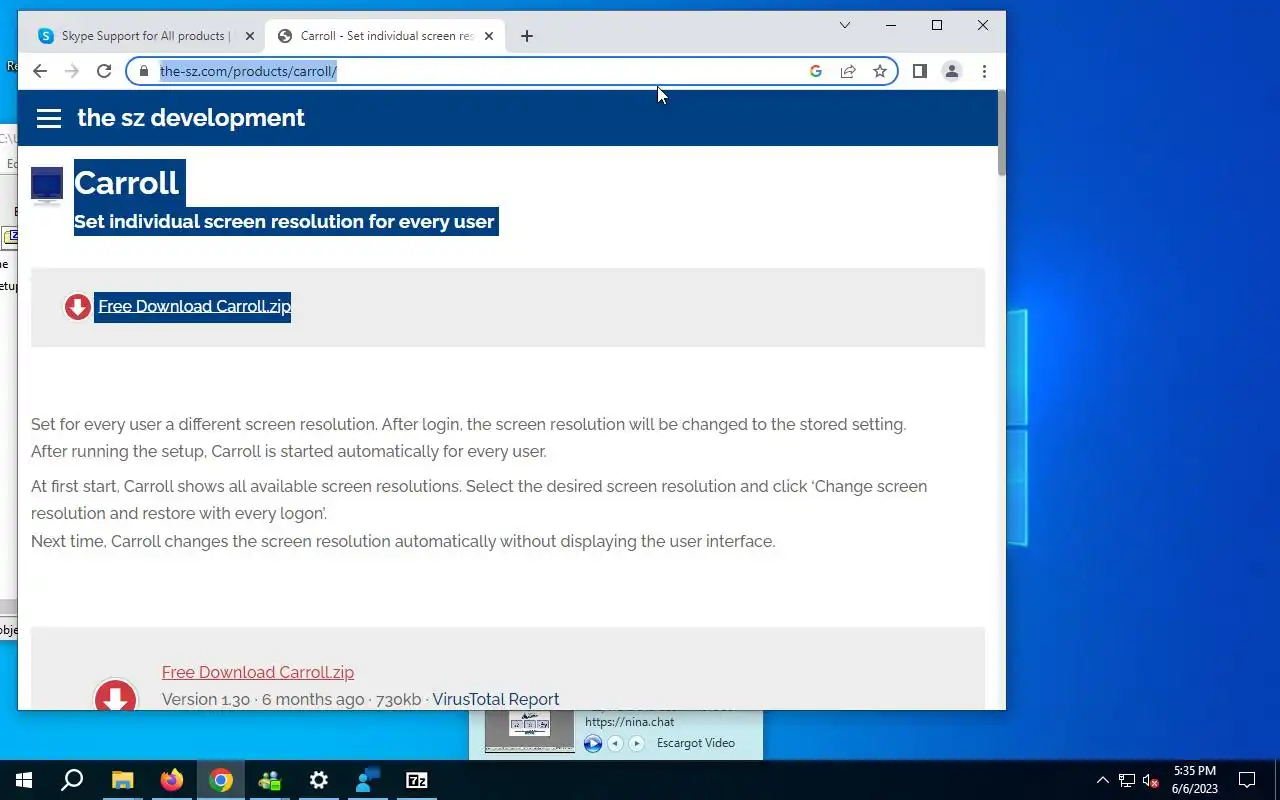Close the Carroll tab

[489, 36]
